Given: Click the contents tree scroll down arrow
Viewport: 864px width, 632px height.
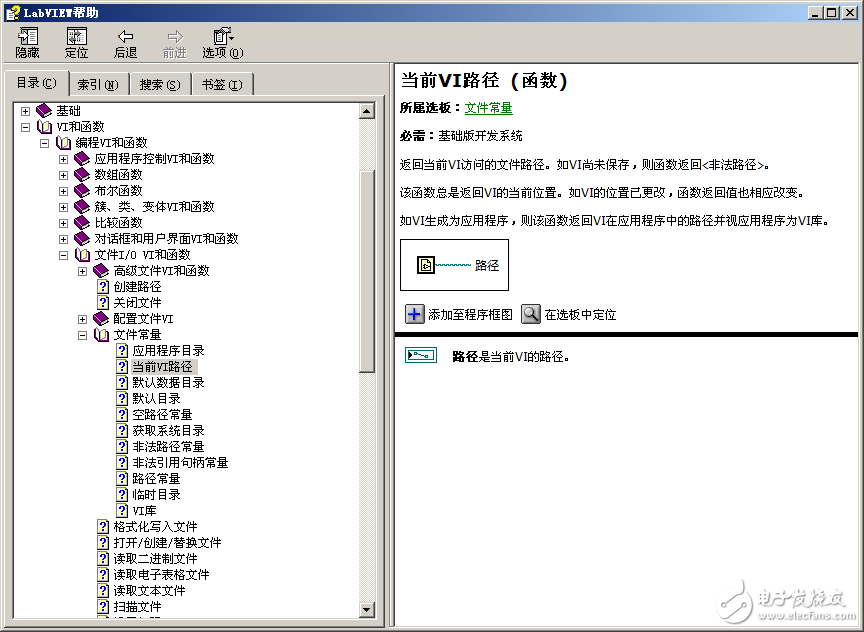Looking at the screenshot, I should 367,609.
